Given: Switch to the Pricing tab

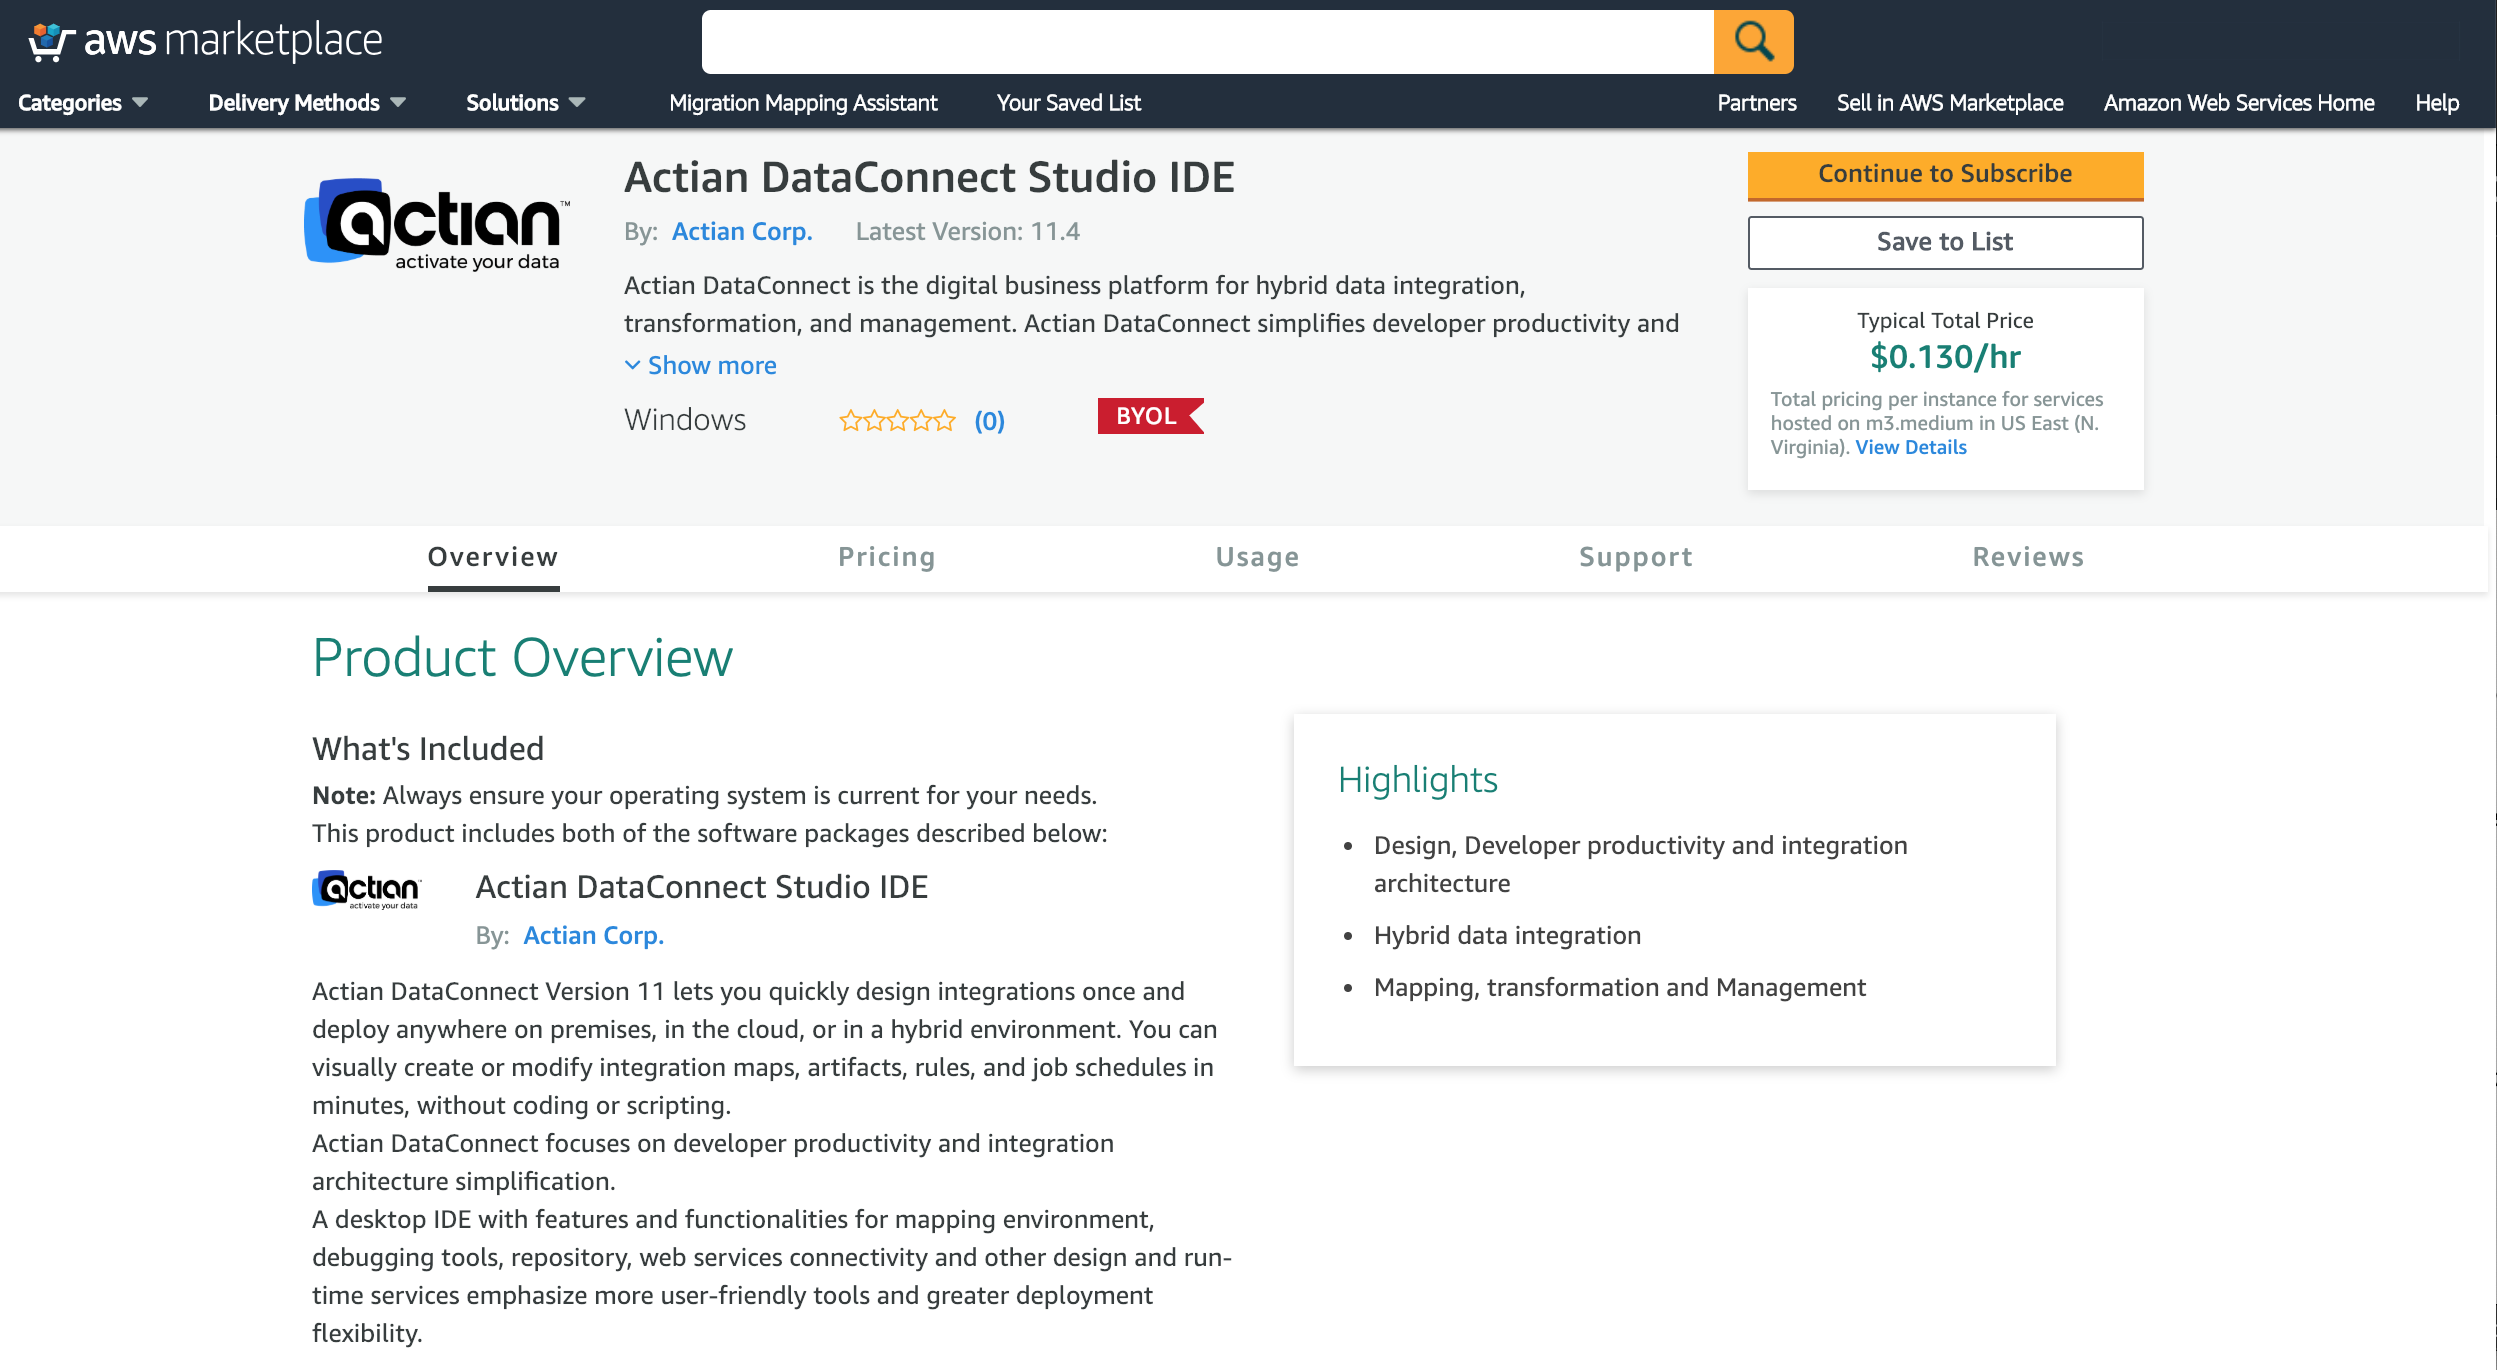Looking at the screenshot, I should pos(886,557).
